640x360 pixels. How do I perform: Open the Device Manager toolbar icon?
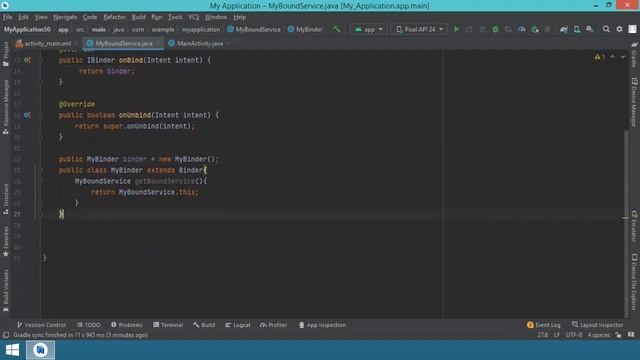(577, 29)
